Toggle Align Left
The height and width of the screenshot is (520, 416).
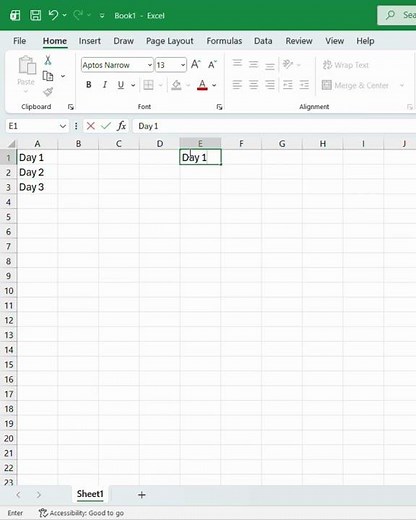(237, 85)
